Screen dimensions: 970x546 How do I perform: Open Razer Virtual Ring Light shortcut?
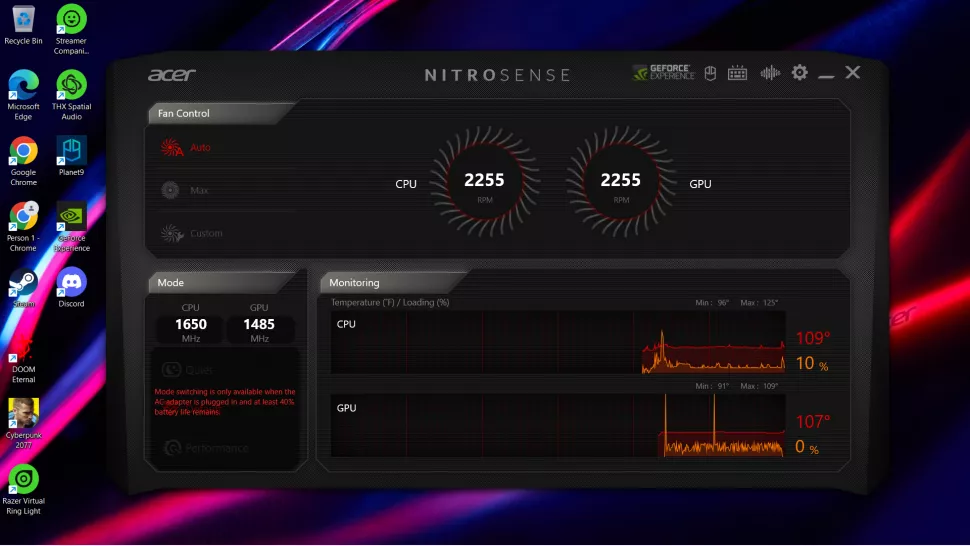pyautogui.click(x=24, y=490)
